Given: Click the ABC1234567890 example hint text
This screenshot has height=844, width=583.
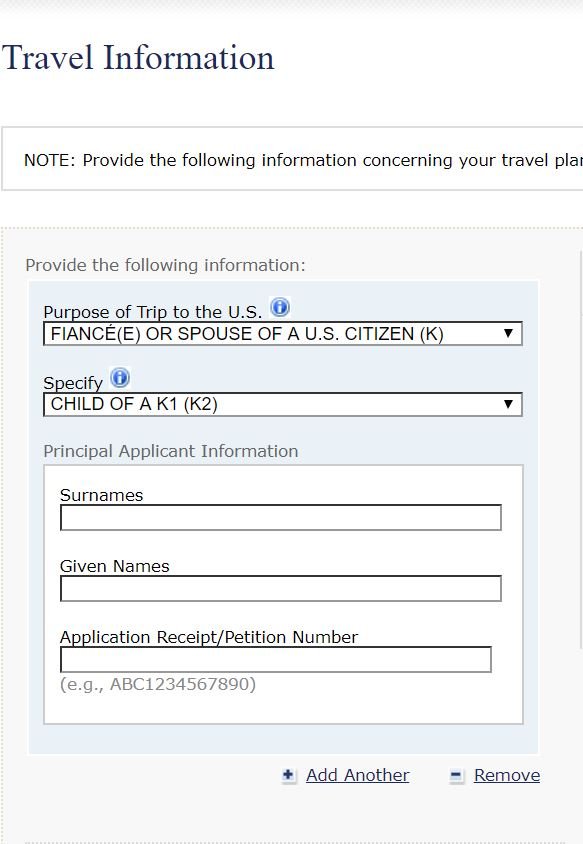Looking at the screenshot, I should tap(158, 684).
